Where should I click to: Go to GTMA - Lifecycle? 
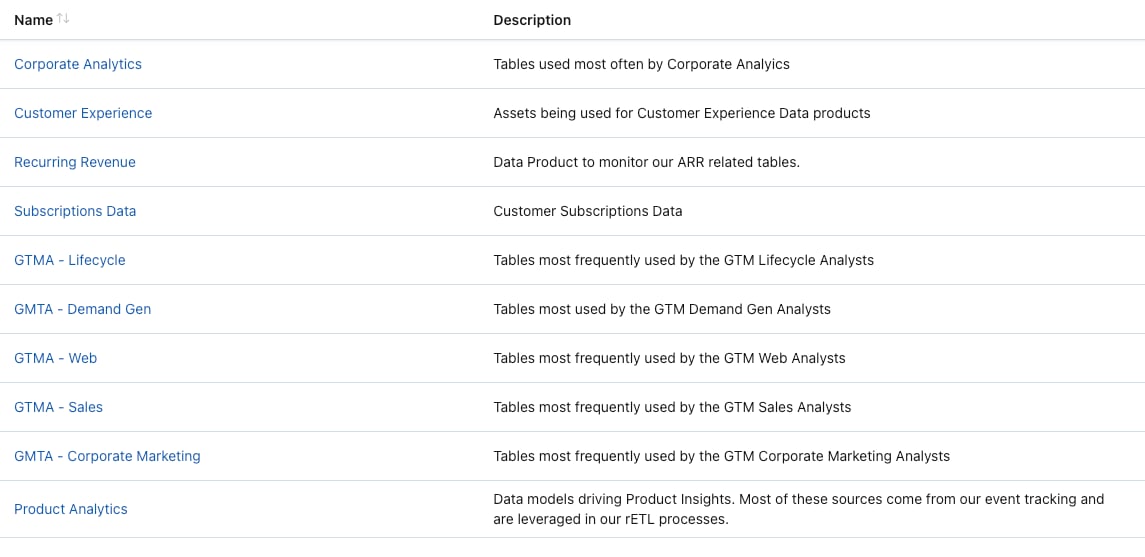pyautogui.click(x=69, y=260)
